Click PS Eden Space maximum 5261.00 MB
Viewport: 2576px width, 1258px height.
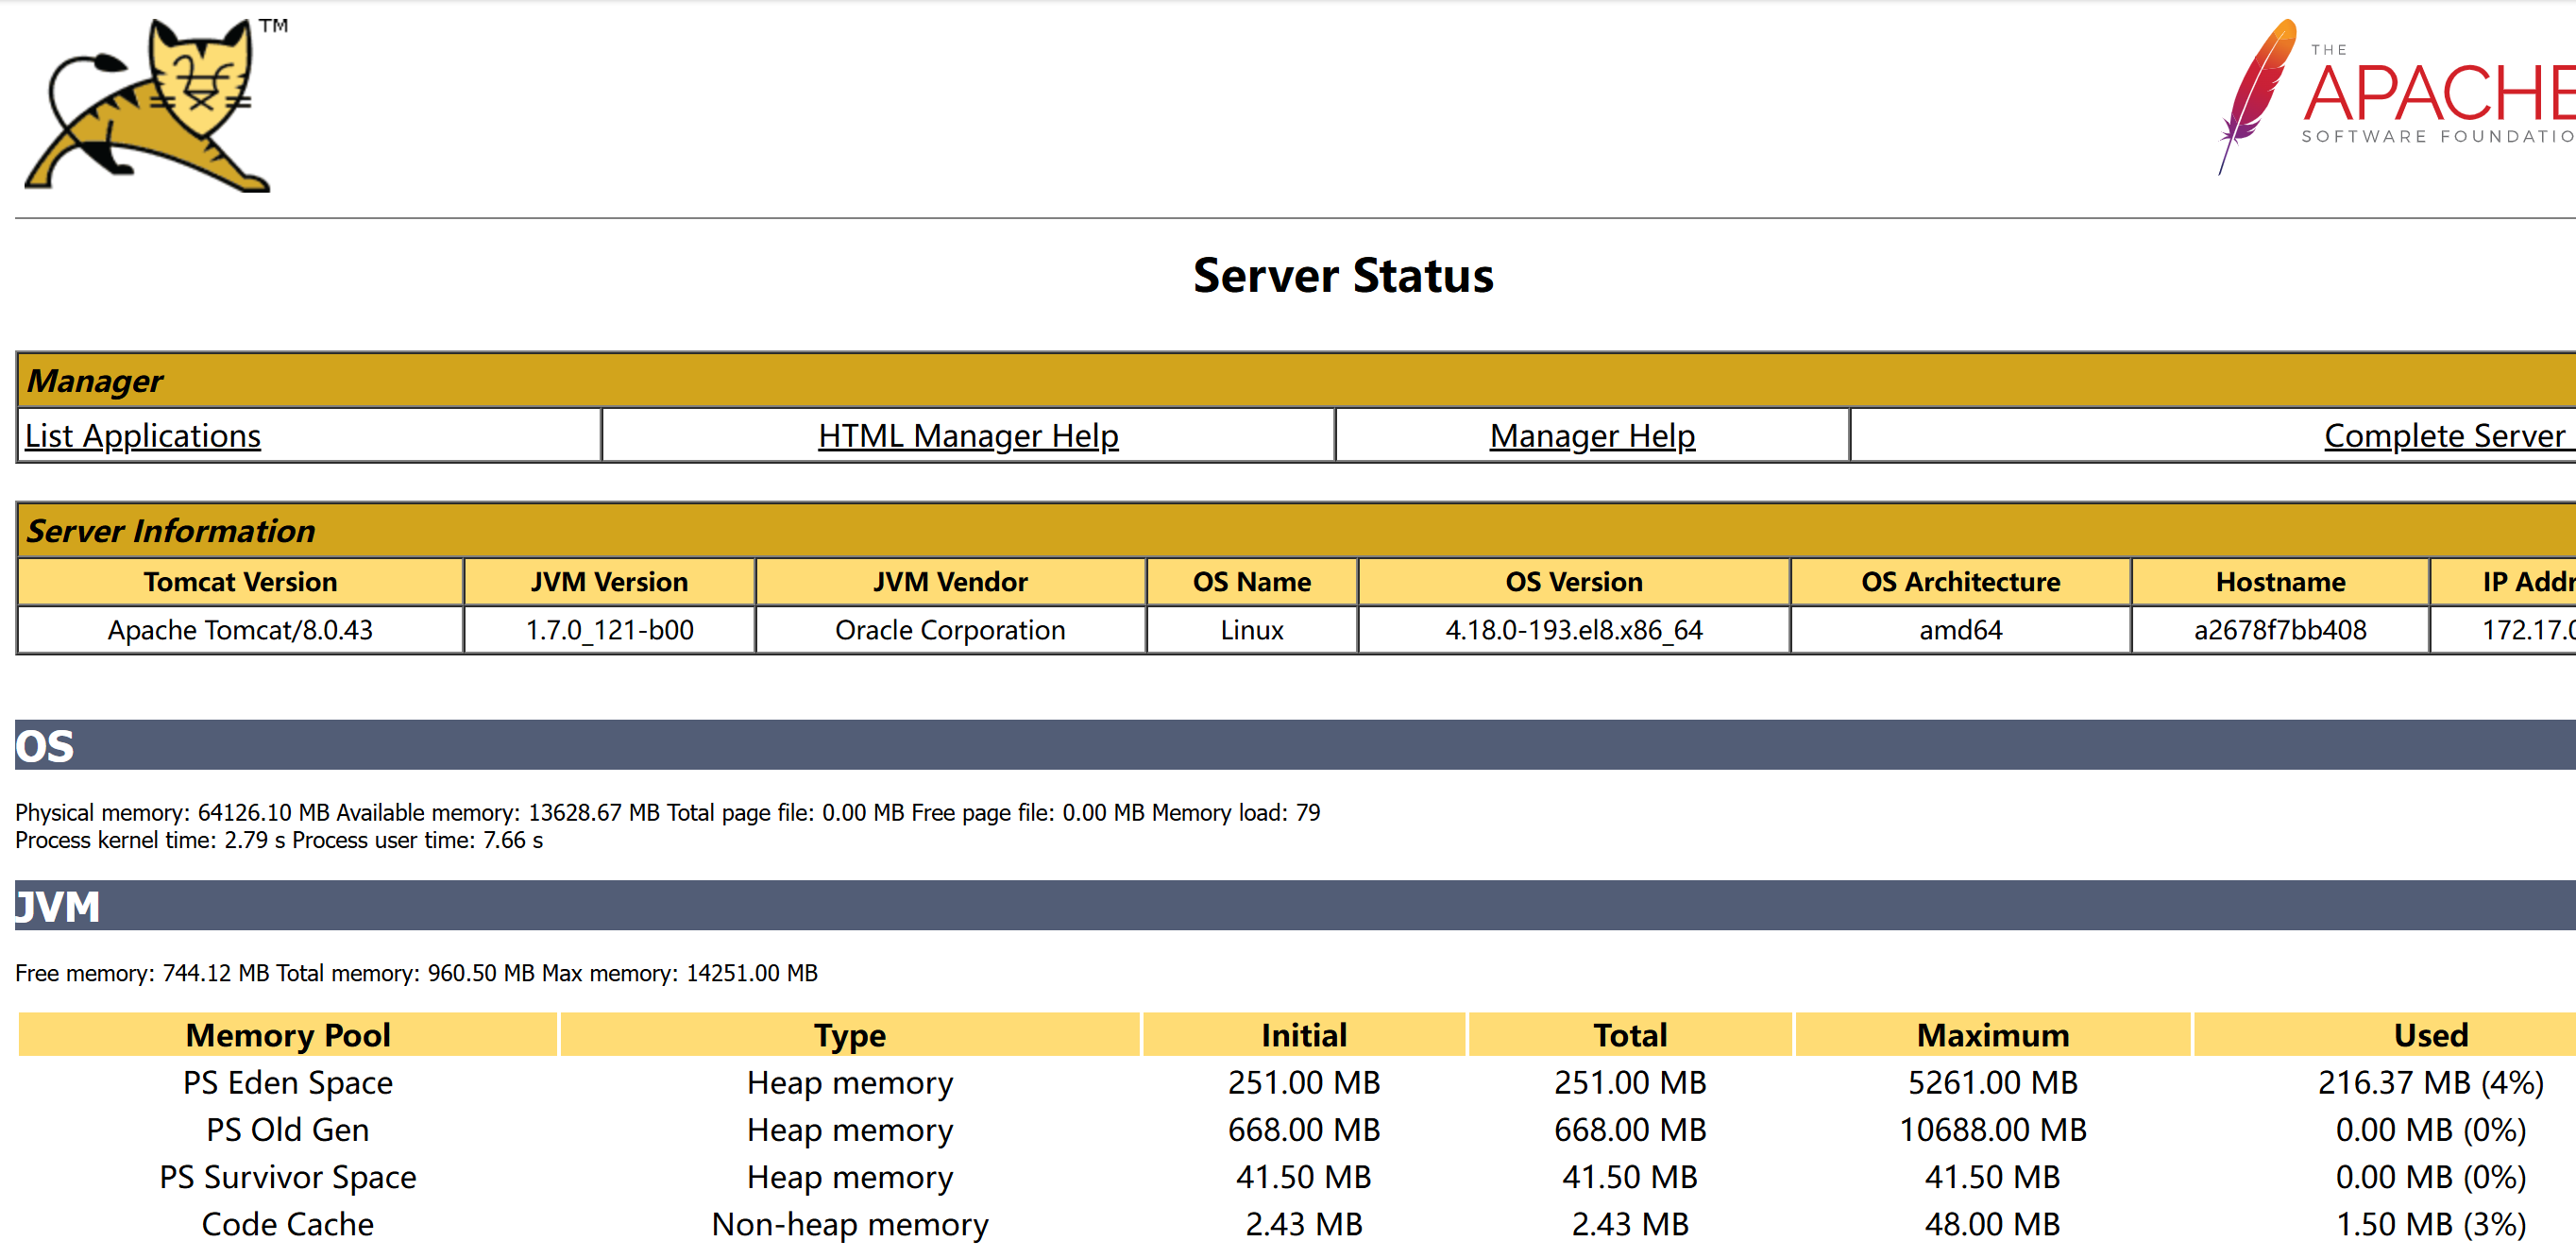[x=1993, y=1083]
